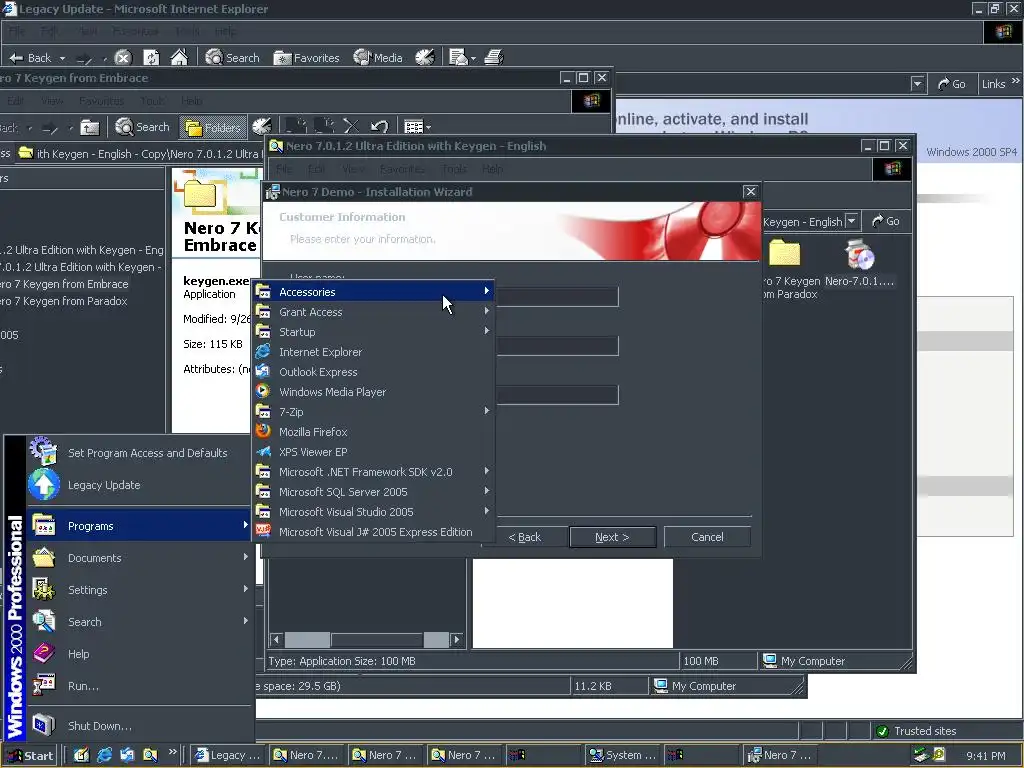Click the Undo icon in Keygen window toolbar
The width and height of the screenshot is (1024, 768).
[x=379, y=127]
